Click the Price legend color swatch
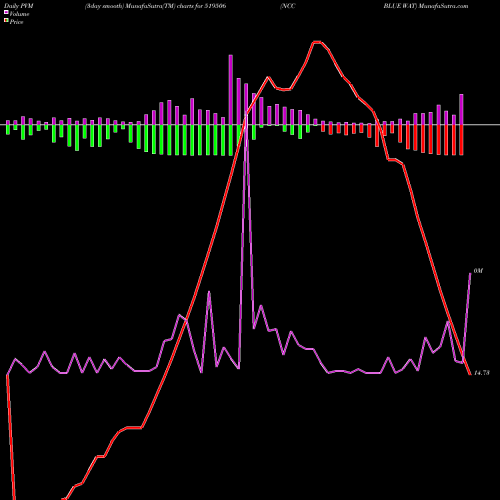The image size is (500, 500). pyautogui.click(x=6, y=21)
